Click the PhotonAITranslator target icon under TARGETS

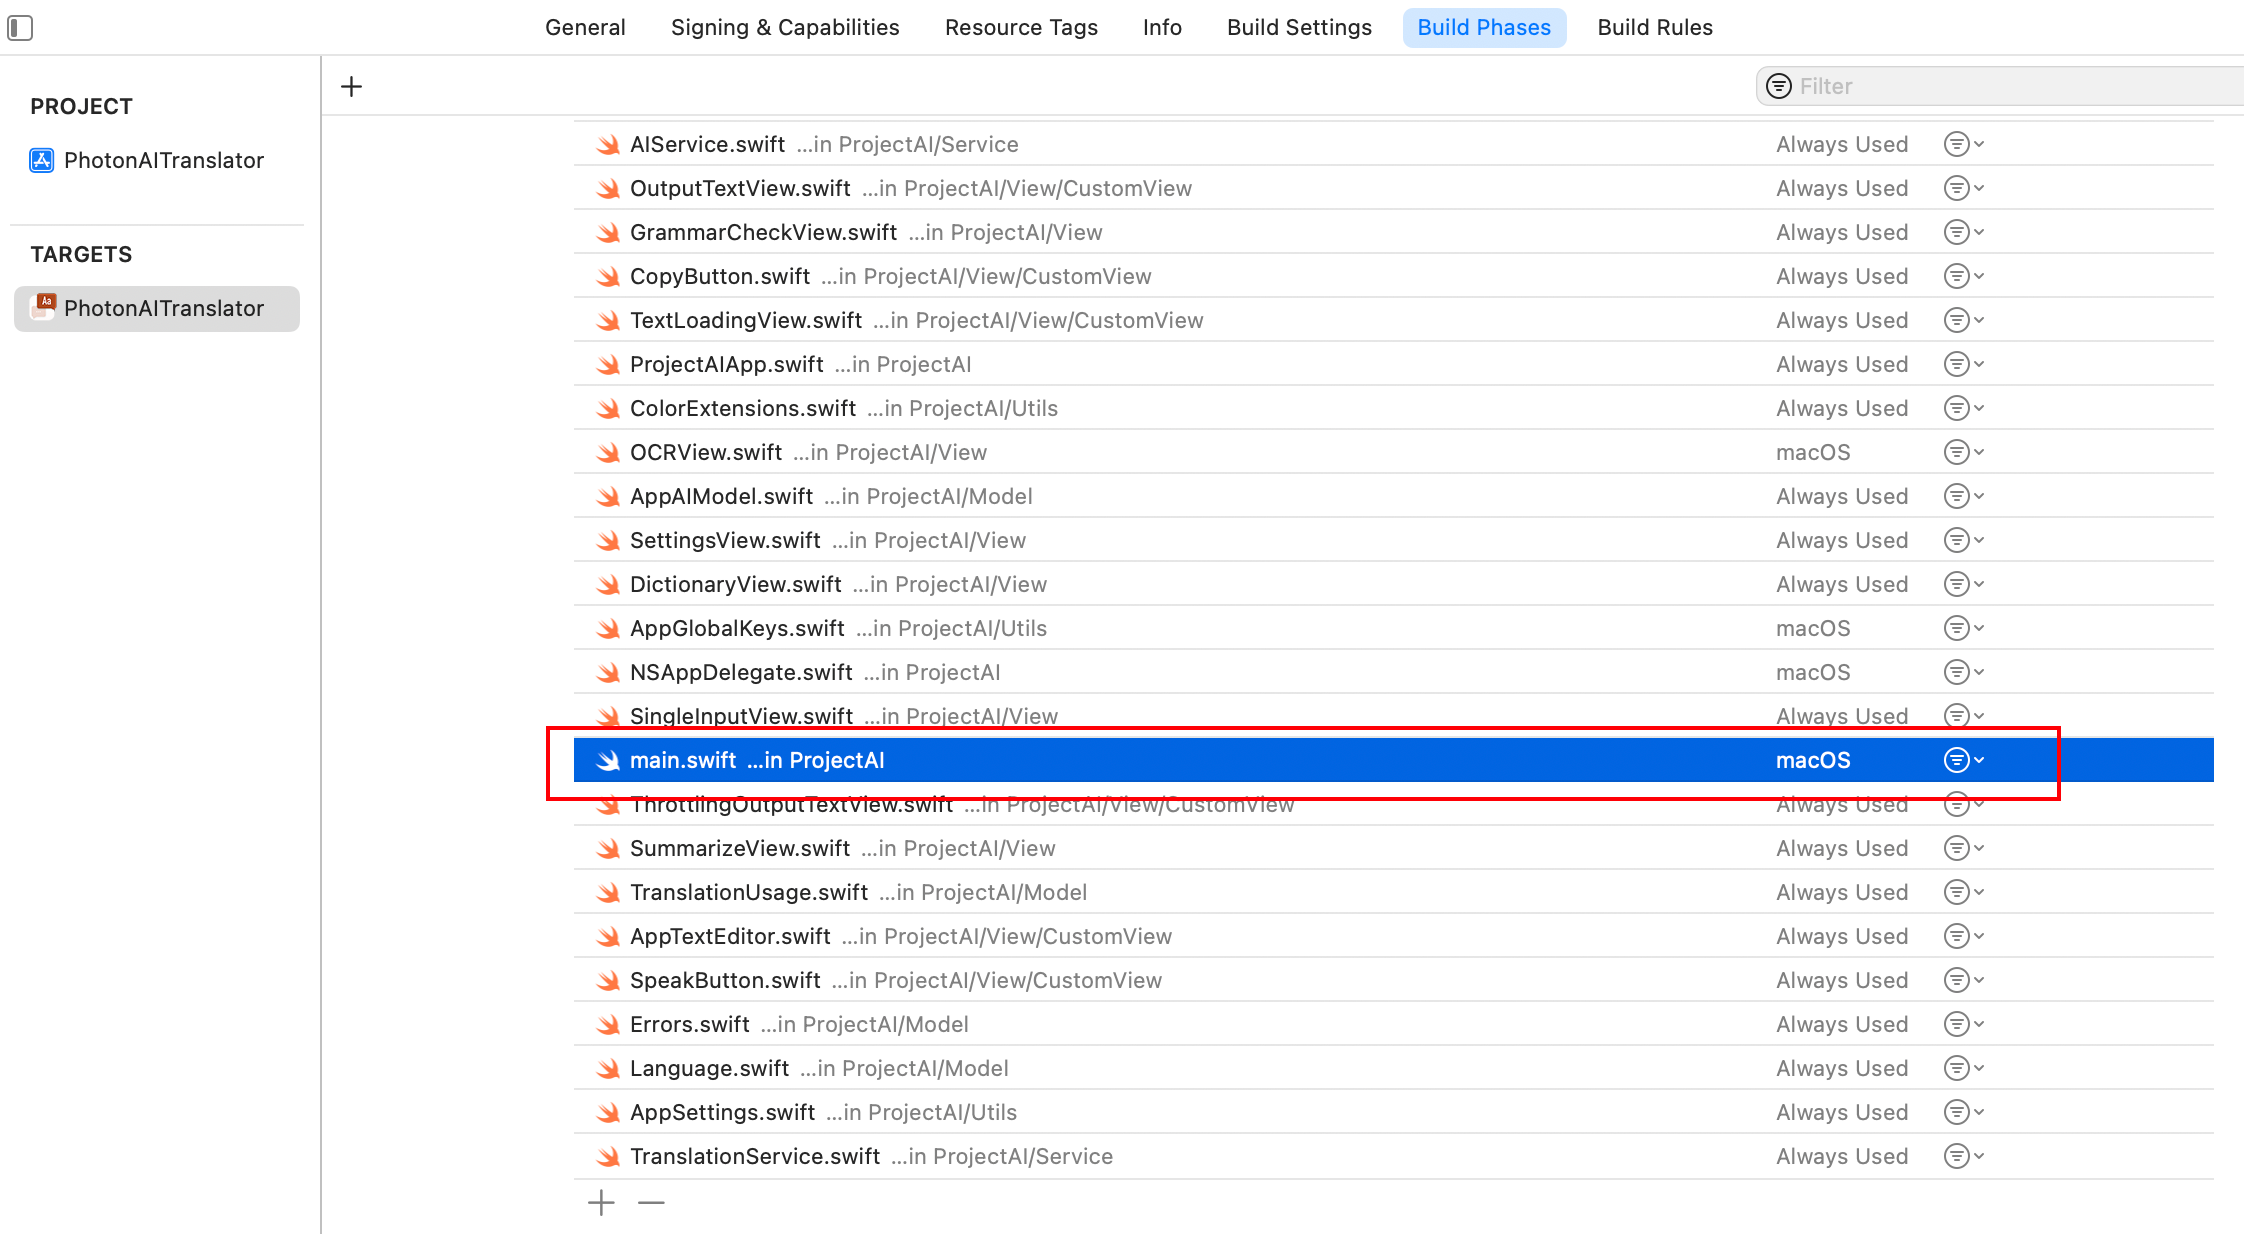41,308
